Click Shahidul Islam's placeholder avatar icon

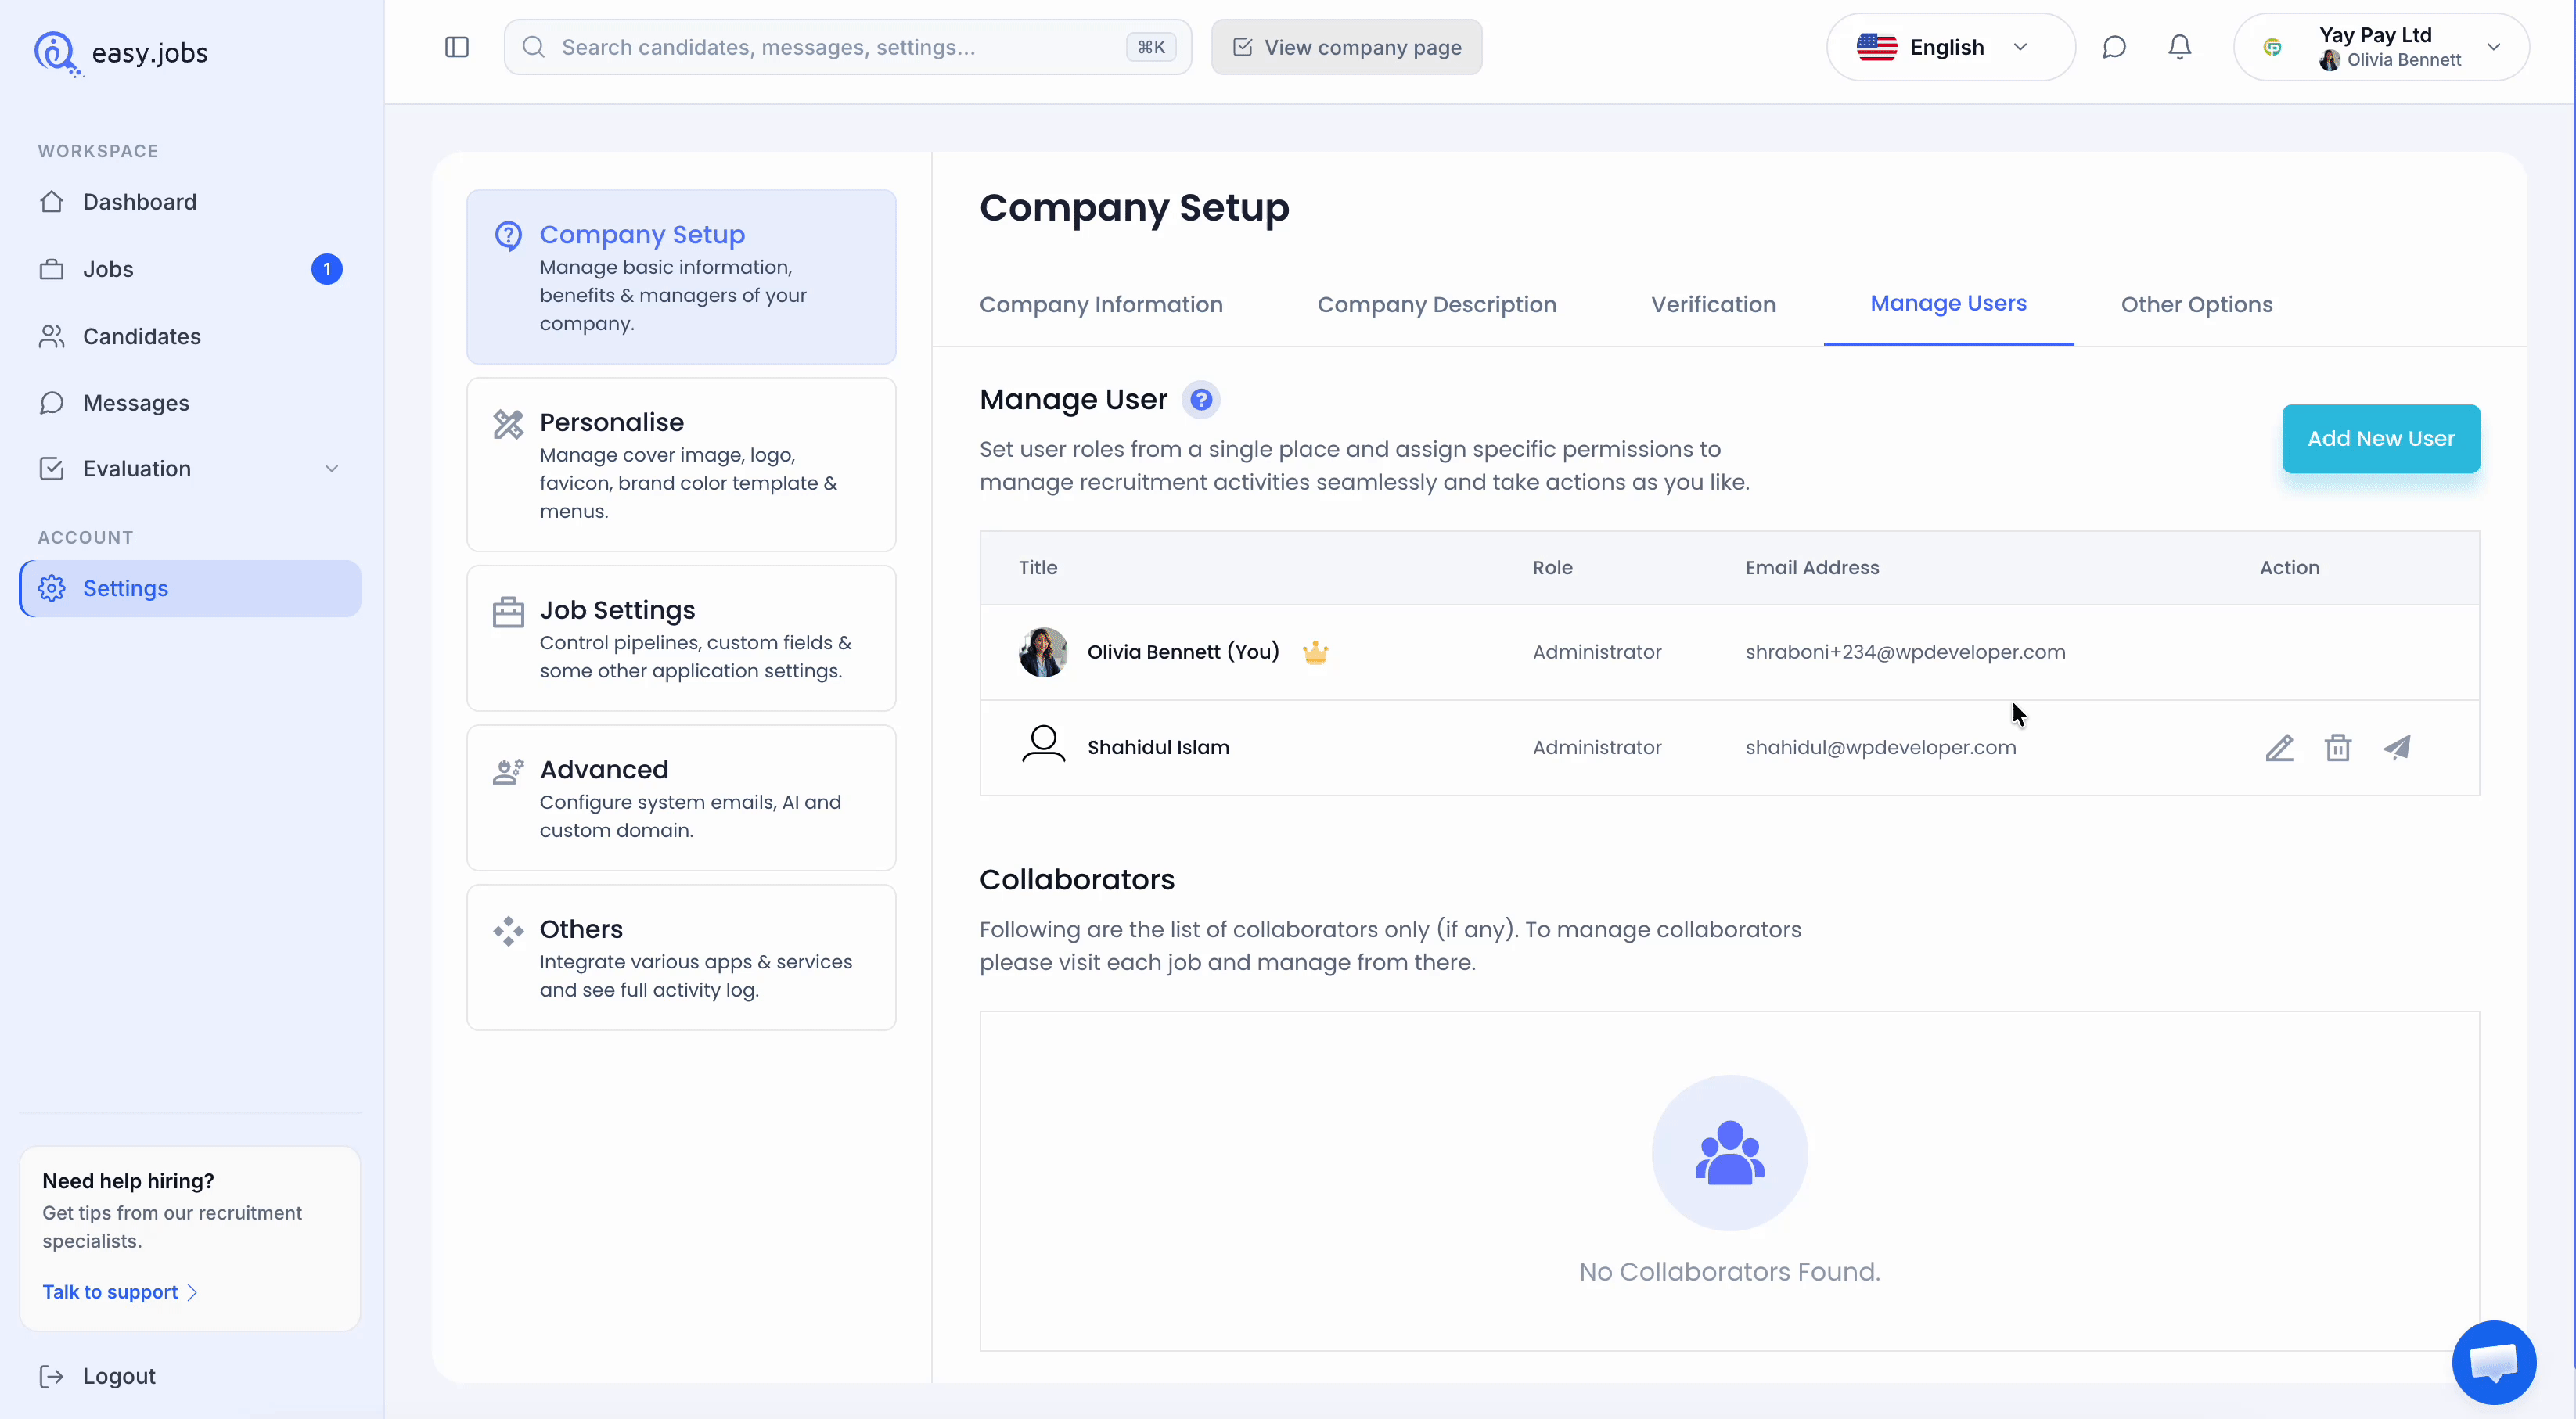1043,744
